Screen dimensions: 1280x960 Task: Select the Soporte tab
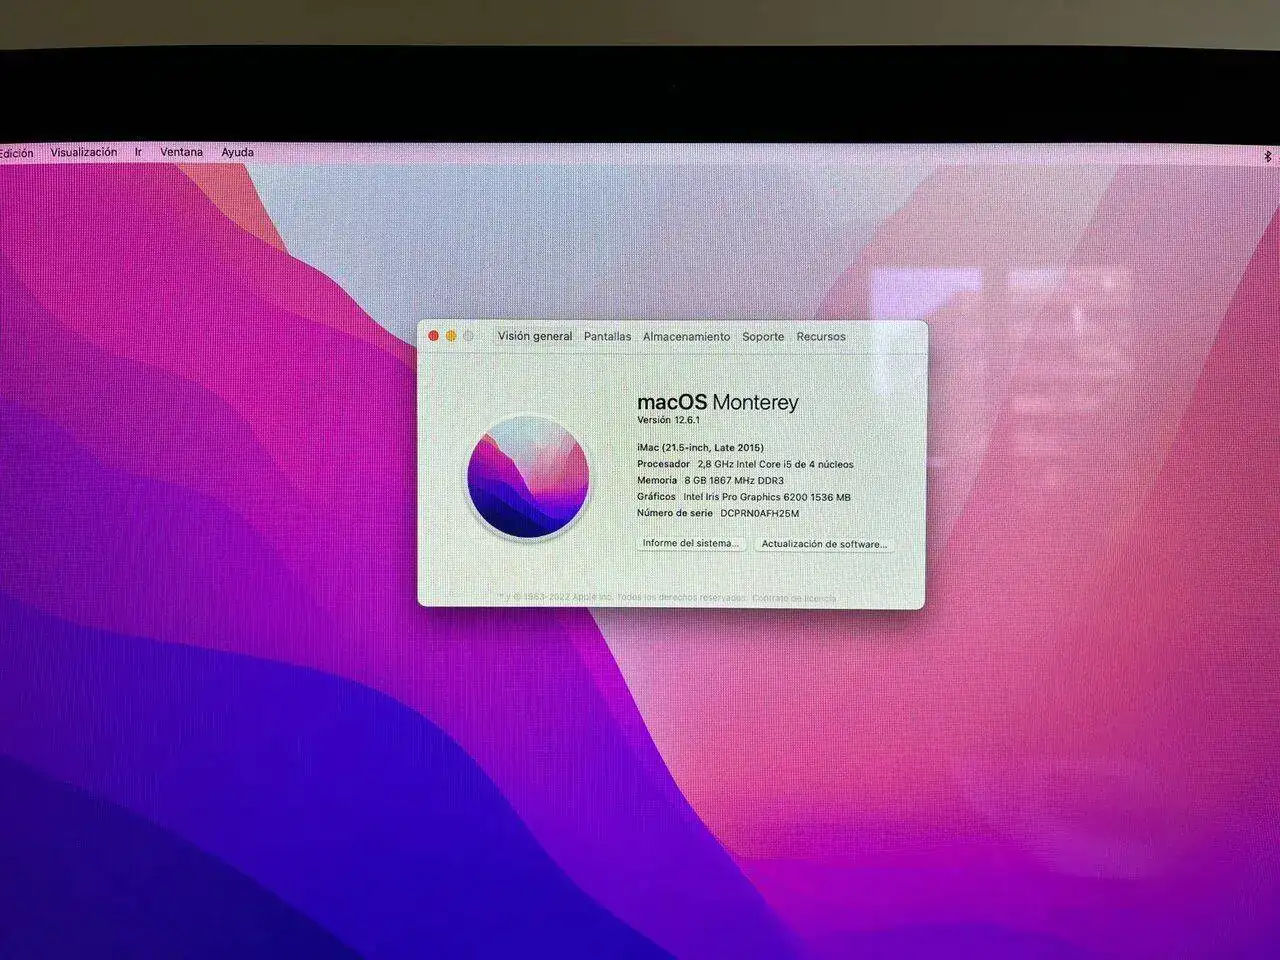[x=763, y=337]
